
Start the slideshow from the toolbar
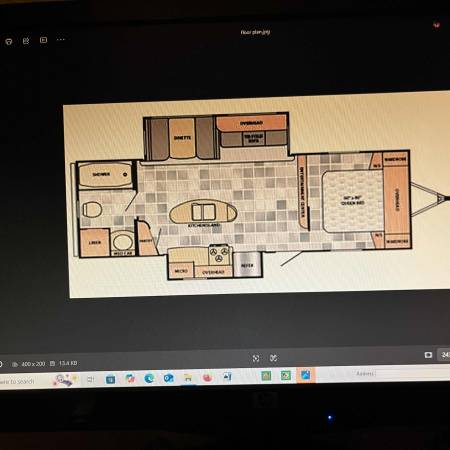pos(43,40)
